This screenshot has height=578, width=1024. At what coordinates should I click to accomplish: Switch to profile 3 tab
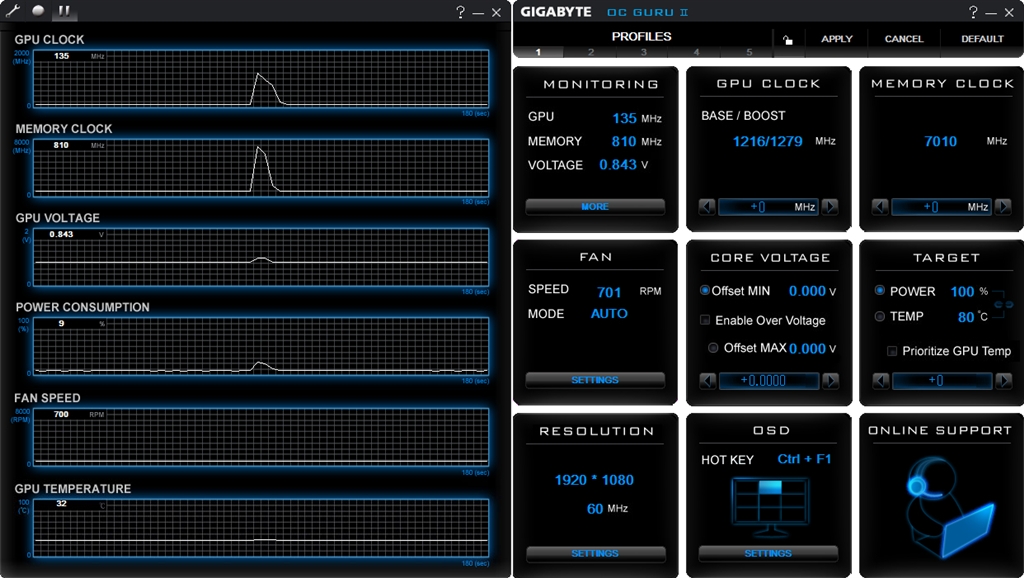[x=643, y=52]
